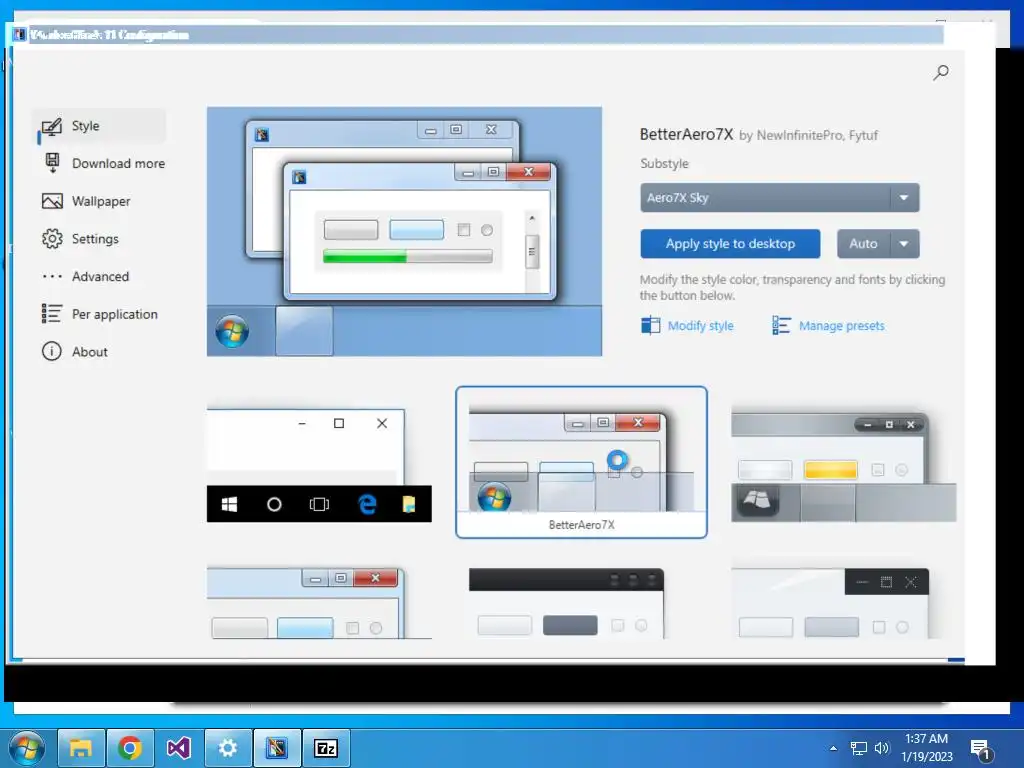1024x768 pixels.
Task: Click the large BetterAero7X preview image
Action: (404, 231)
